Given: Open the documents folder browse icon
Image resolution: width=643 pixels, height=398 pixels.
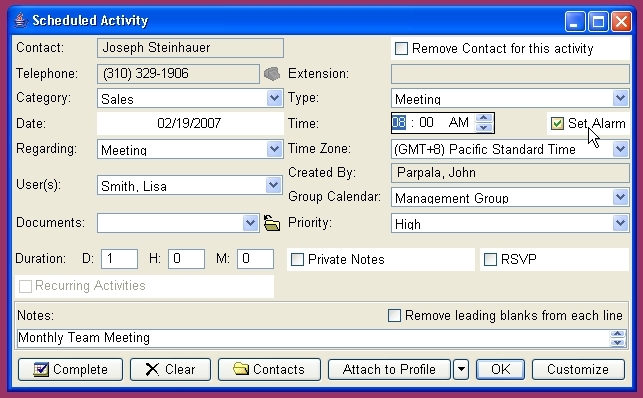Looking at the screenshot, I should click(x=271, y=223).
